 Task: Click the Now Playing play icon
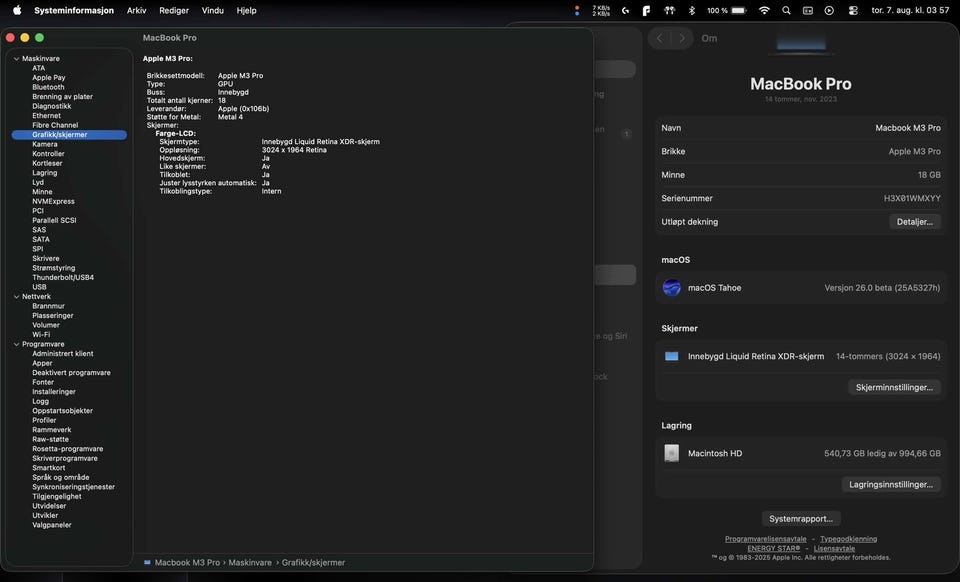pos(829,10)
